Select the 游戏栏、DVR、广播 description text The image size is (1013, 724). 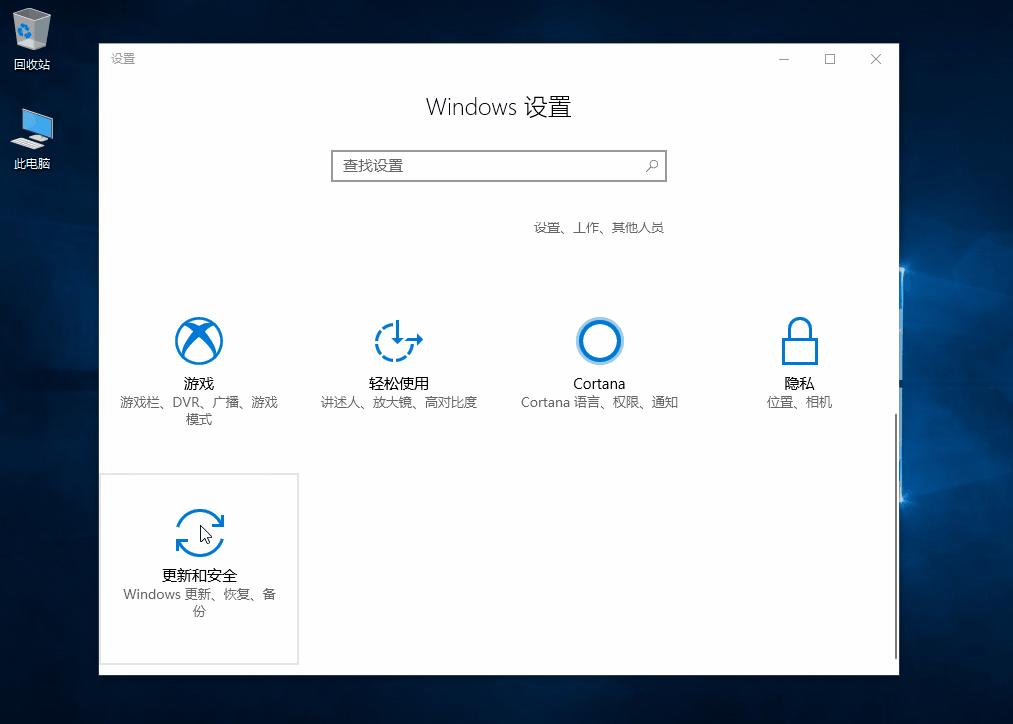pyautogui.click(x=198, y=401)
